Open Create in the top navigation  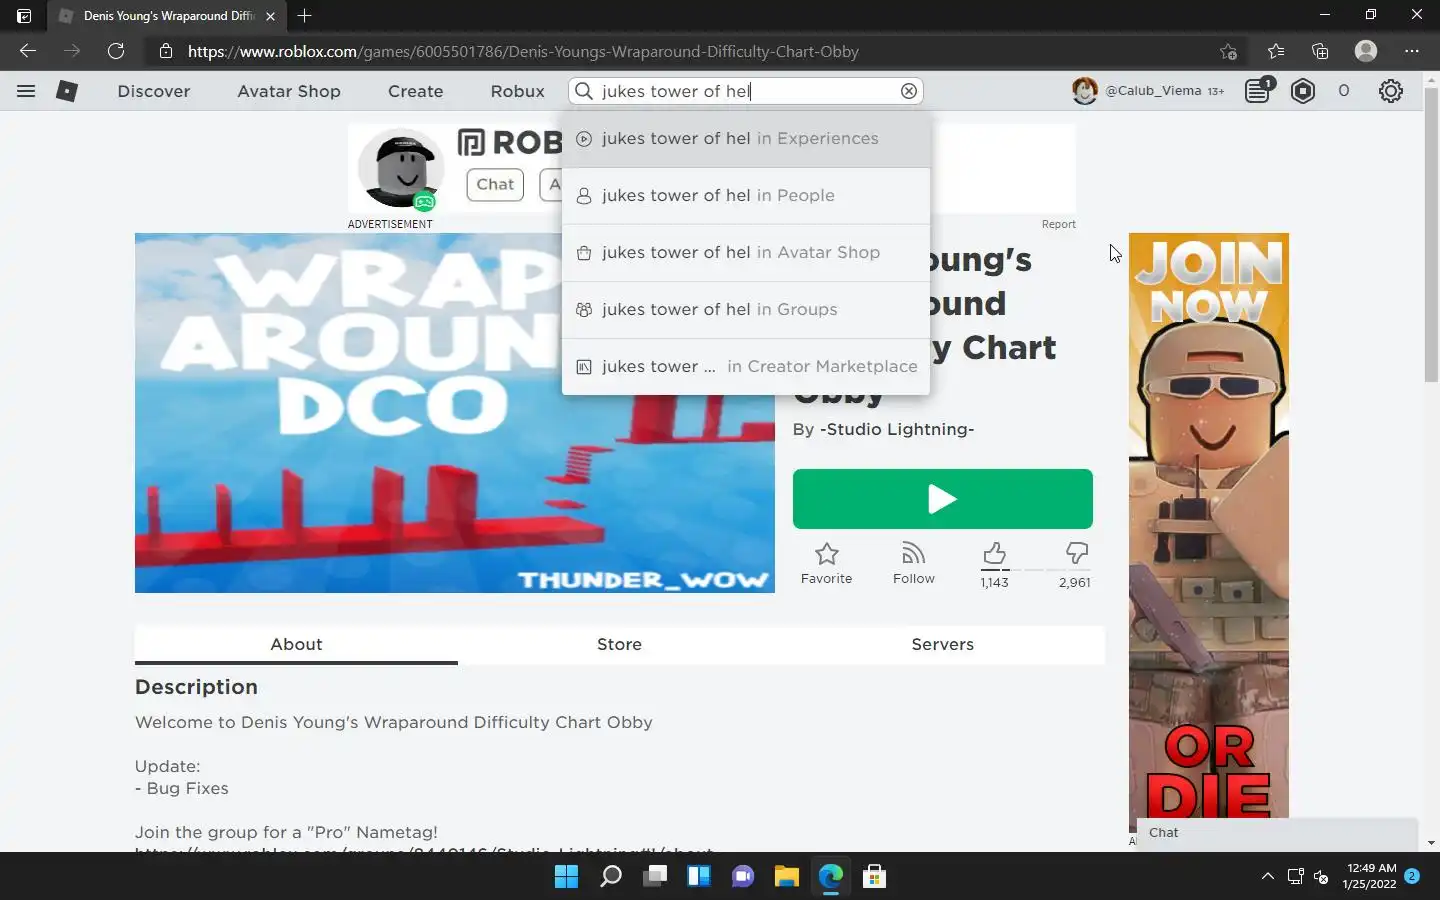[415, 91]
